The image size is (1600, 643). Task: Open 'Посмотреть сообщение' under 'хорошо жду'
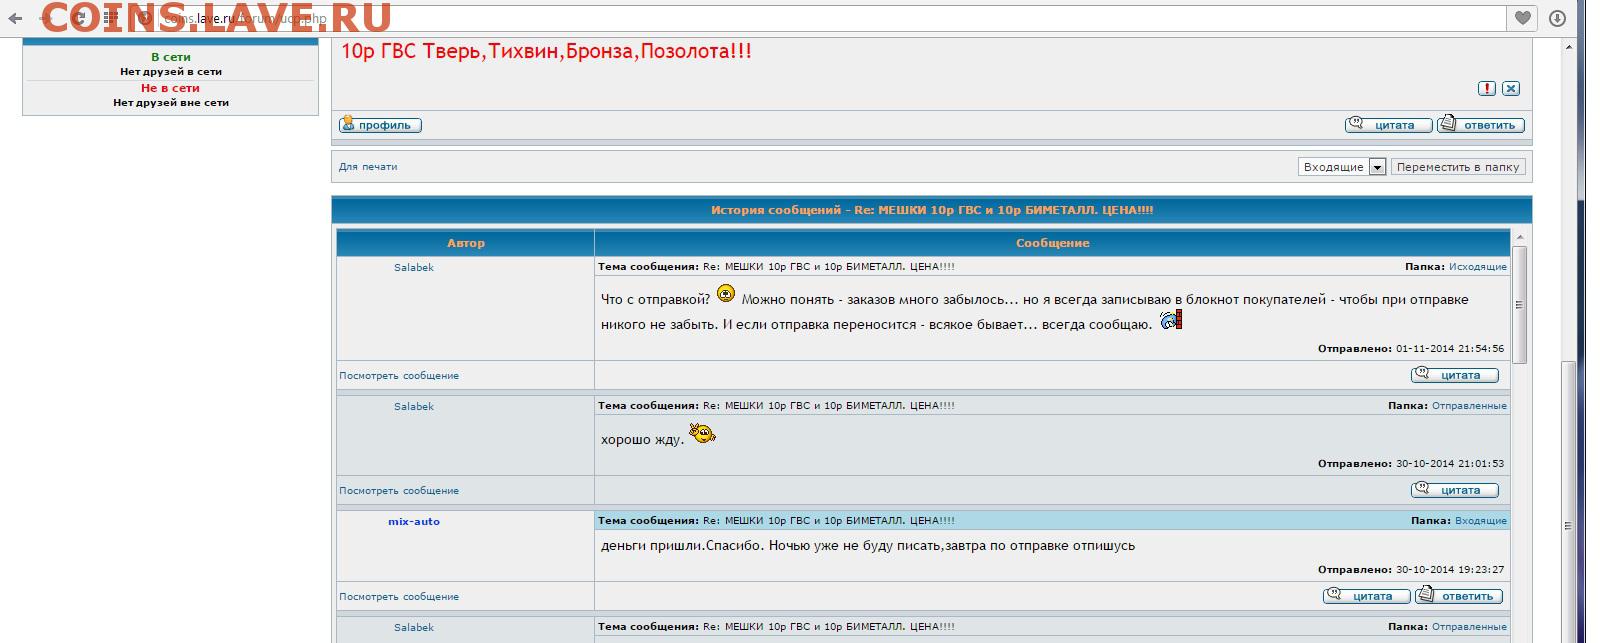click(x=399, y=491)
